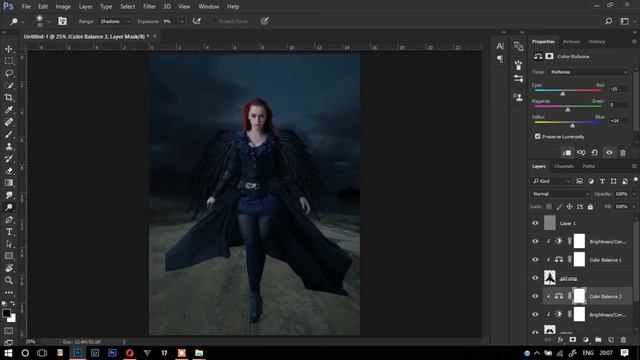The height and width of the screenshot is (360, 640).
Task: Toggle Protect Tones checkbox
Action: tap(214, 21)
